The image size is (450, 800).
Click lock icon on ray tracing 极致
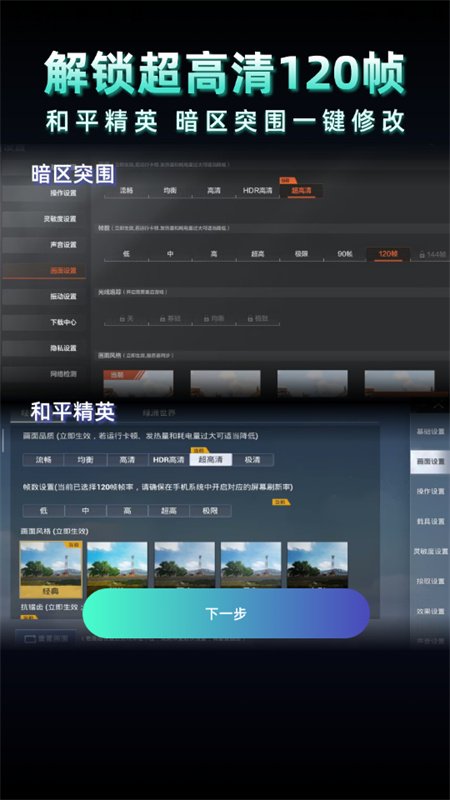[x=251, y=318]
